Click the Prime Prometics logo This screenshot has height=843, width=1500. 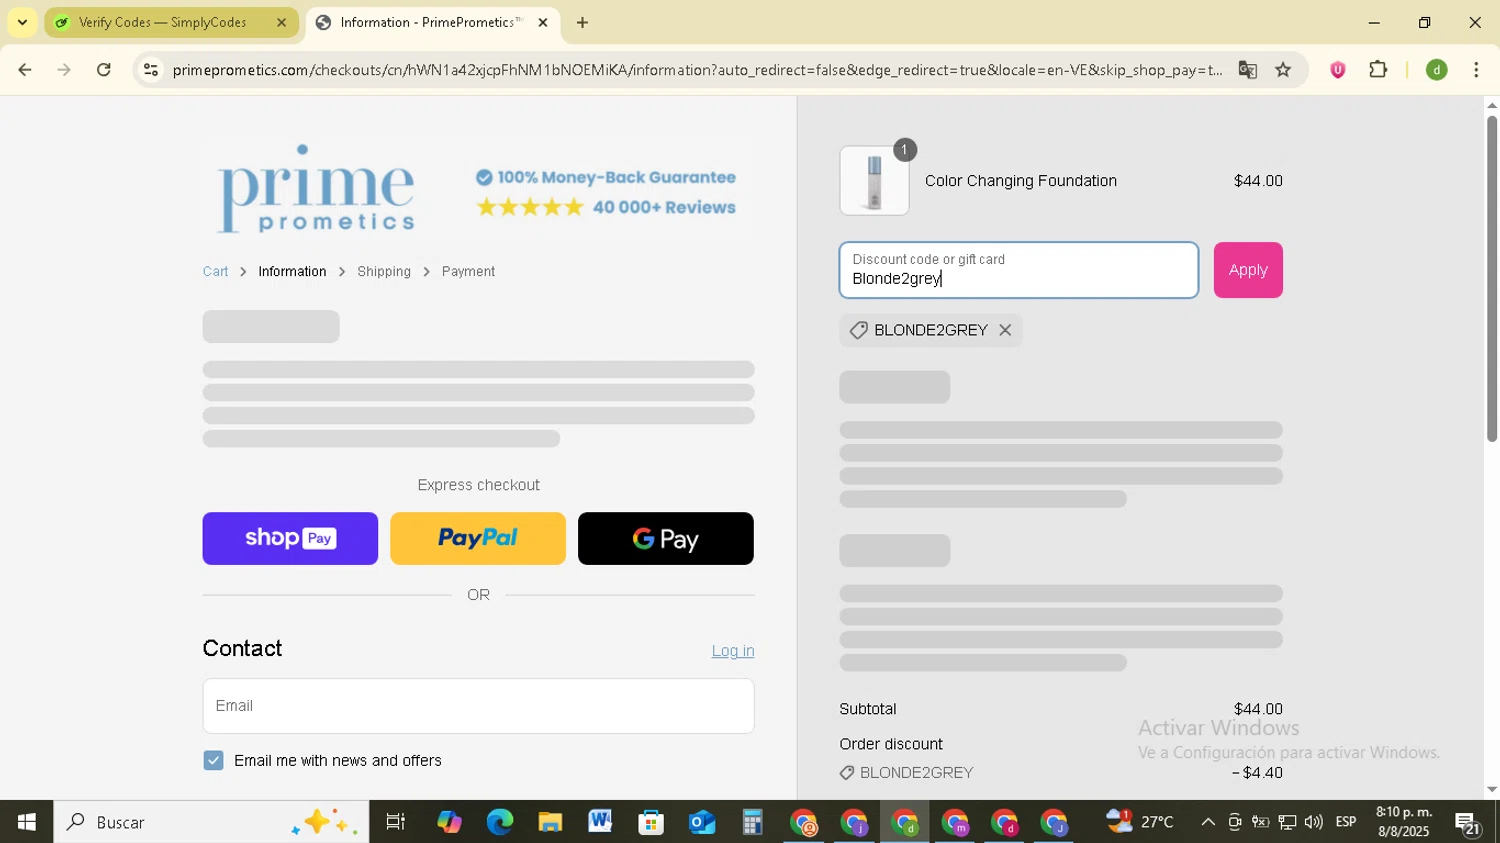[x=316, y=188]
